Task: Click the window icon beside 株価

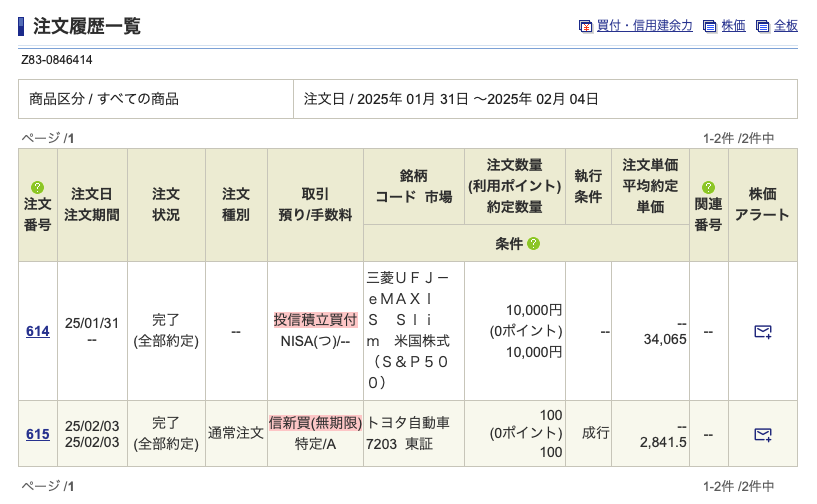Action: click(710, 27)
